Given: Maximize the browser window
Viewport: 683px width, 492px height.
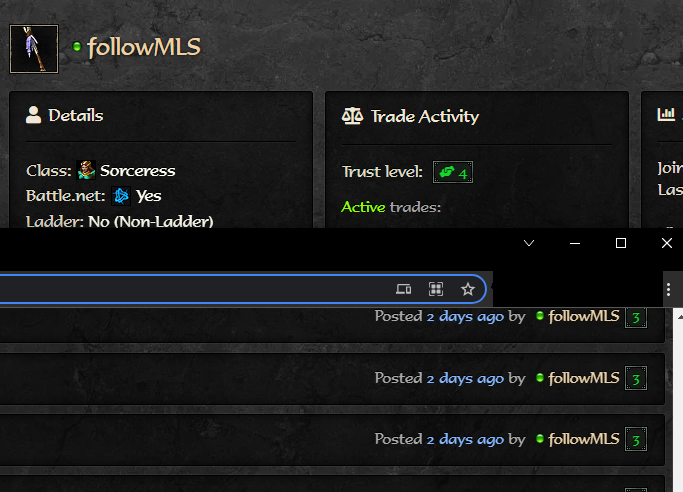Looking at the screenshot, I should (621, 243).
